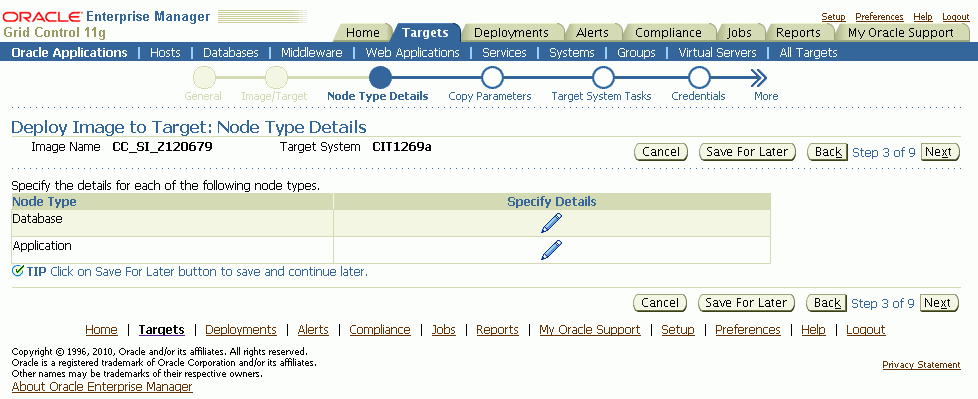Select the Target System Tasks step circle

(x=603, y=78)
